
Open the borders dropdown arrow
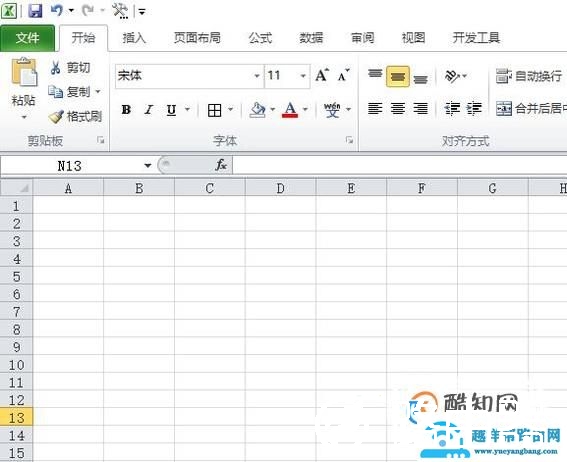click(230, 109)
